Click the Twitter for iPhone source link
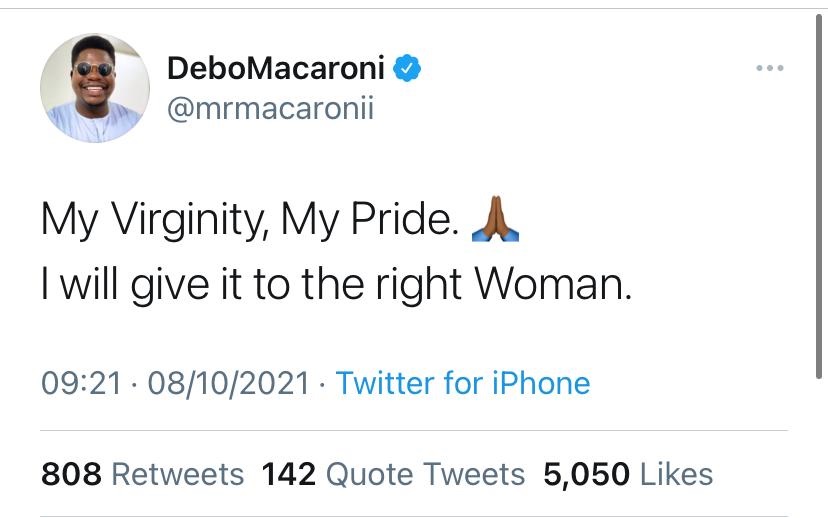Image resolution: width=828 pixels, height=518 pixels. pyautogui.click(x=462, y=383)
